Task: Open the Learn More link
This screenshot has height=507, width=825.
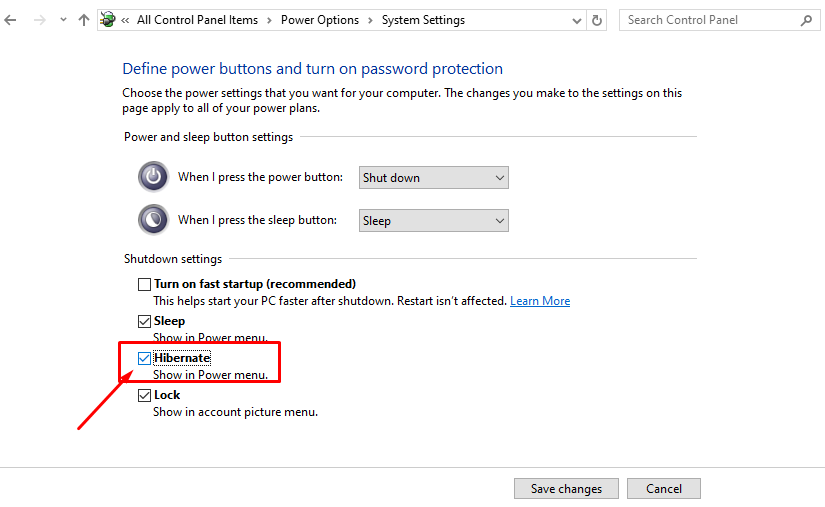Action: point(540,301)
